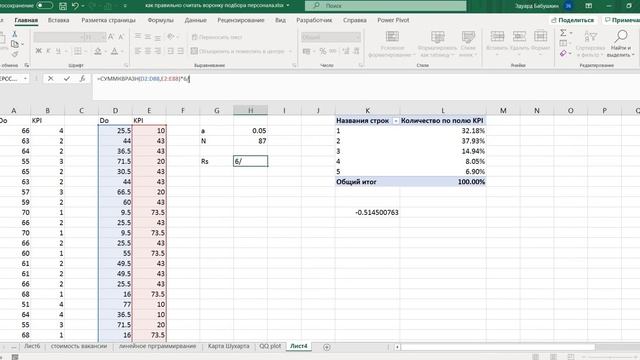Screen dimensions: 640x360
Task: Click the Cut scissors icon
Action: coord(15,34)
